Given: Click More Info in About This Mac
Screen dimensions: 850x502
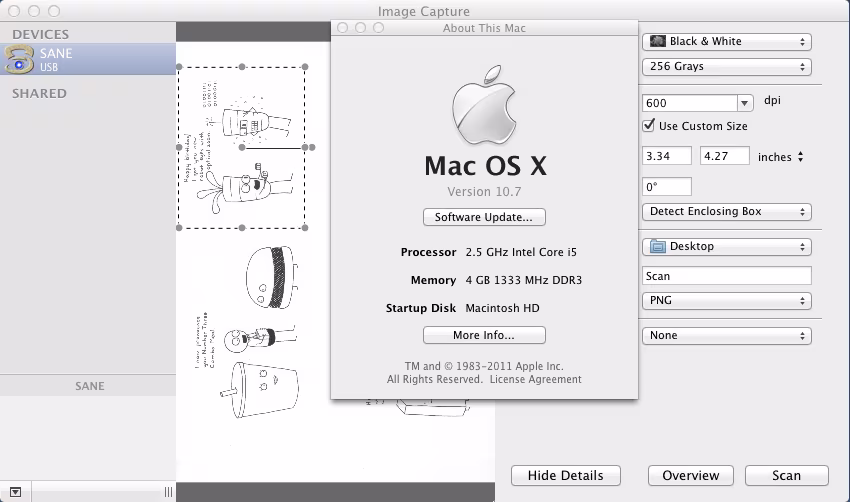Looking at the screenshot, I should pyautogui.click(x=484, y=335).
